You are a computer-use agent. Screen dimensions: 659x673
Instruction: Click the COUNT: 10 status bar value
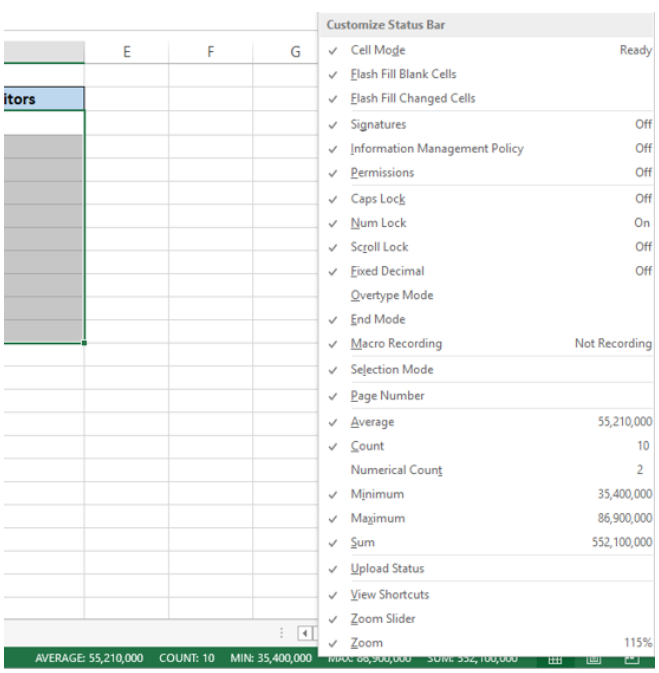187,658
